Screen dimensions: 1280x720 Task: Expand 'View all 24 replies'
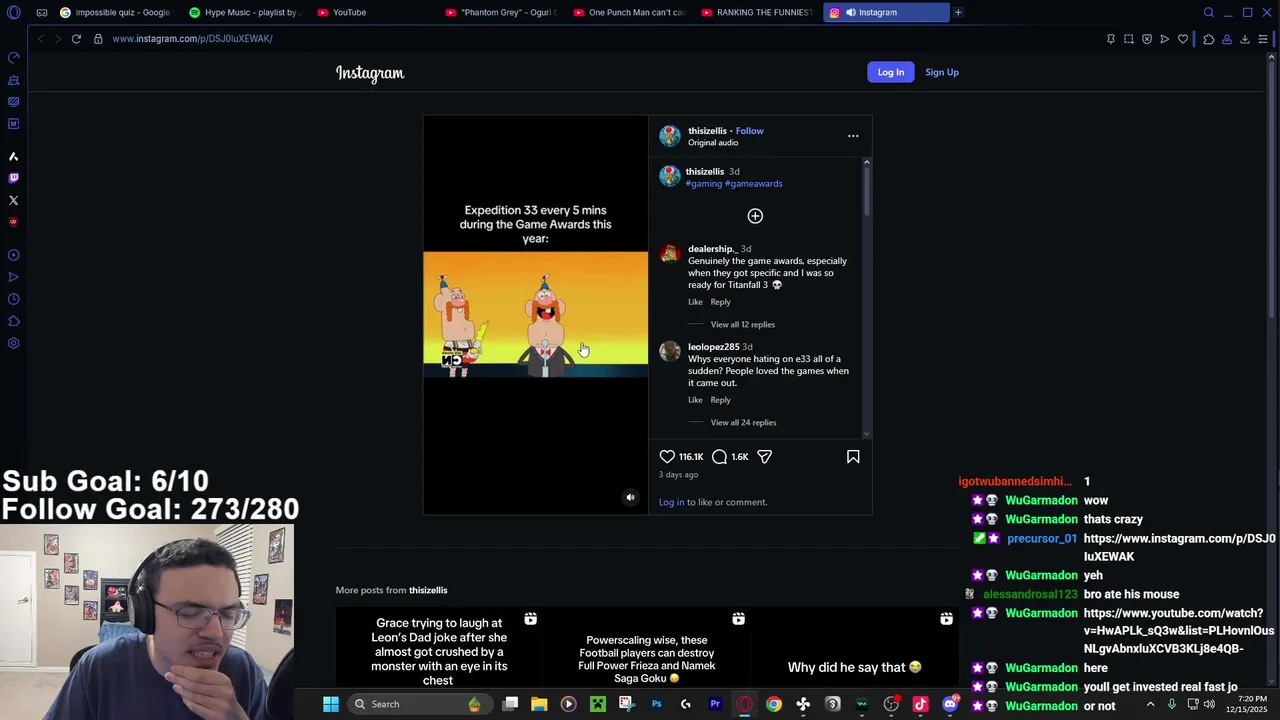[x=743, y=422]
